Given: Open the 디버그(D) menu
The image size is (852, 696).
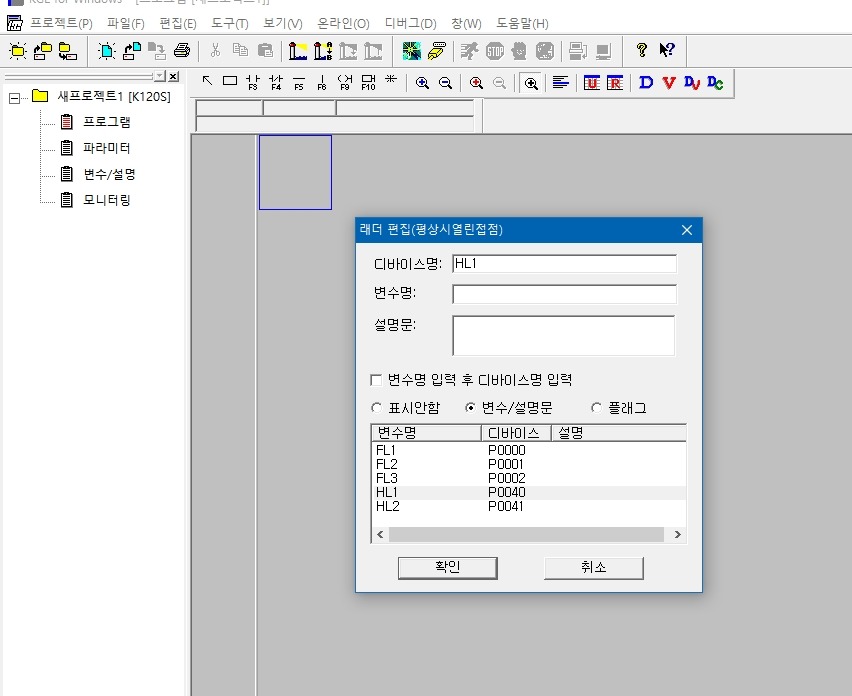Looking at the screenshot, I should [410, 23].
